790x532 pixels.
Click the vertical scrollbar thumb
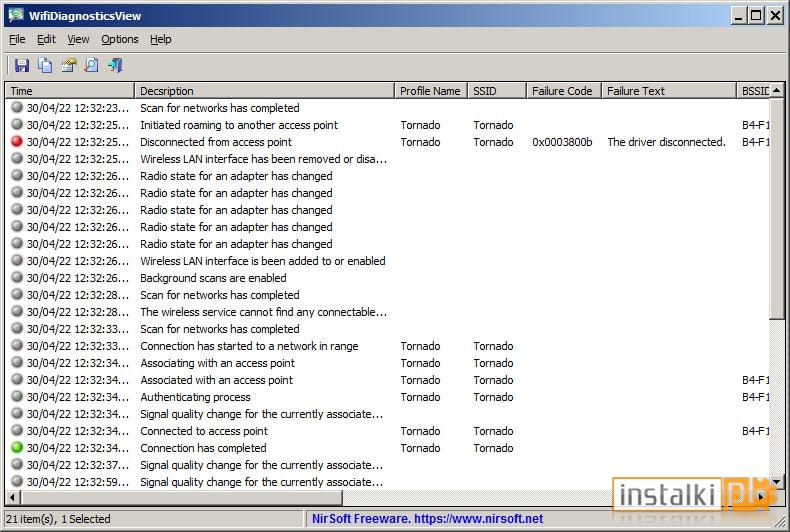point(776,209)
